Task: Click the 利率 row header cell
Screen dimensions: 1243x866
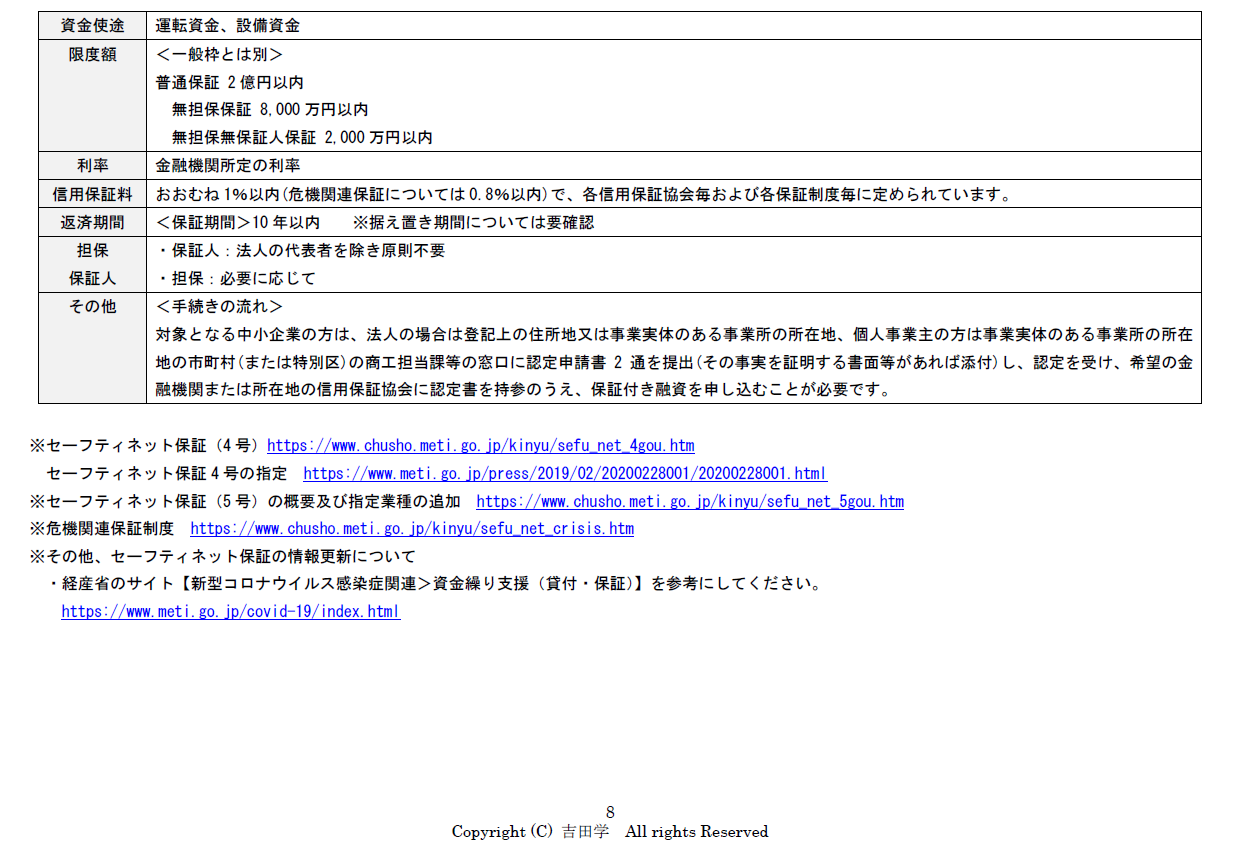Action: (x=92, y=166)
